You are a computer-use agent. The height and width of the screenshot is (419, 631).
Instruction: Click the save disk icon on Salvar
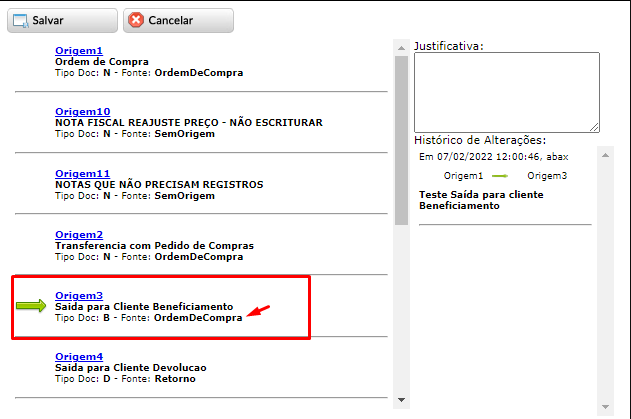click(19, 20)
